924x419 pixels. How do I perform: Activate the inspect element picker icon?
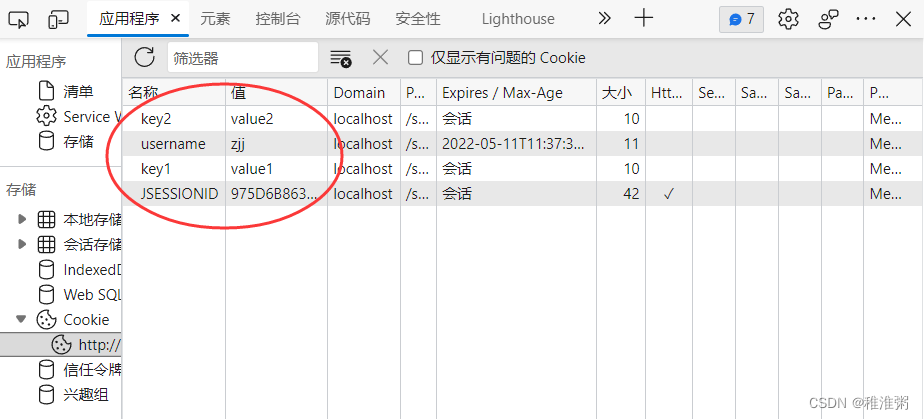[x=18, y=19]
